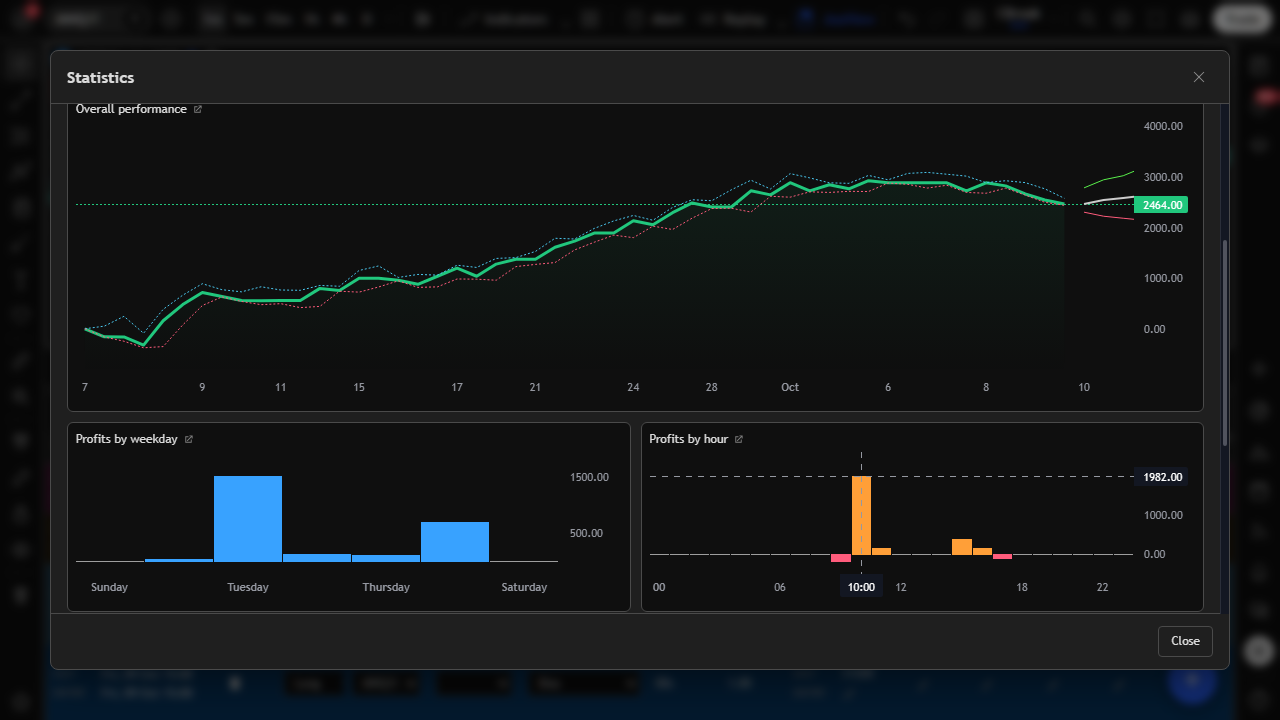Open Overall performance chart in pop-out view
This screenshot has width=1280, height=720.
pyautogui.click(x=198, y=109)
